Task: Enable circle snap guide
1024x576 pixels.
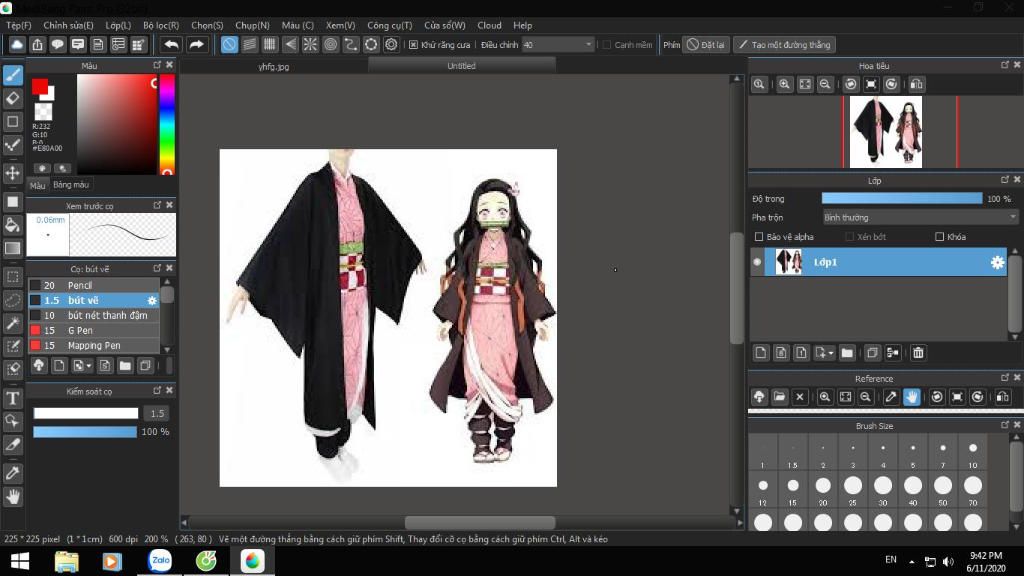Action: click(x=330, y=44)
